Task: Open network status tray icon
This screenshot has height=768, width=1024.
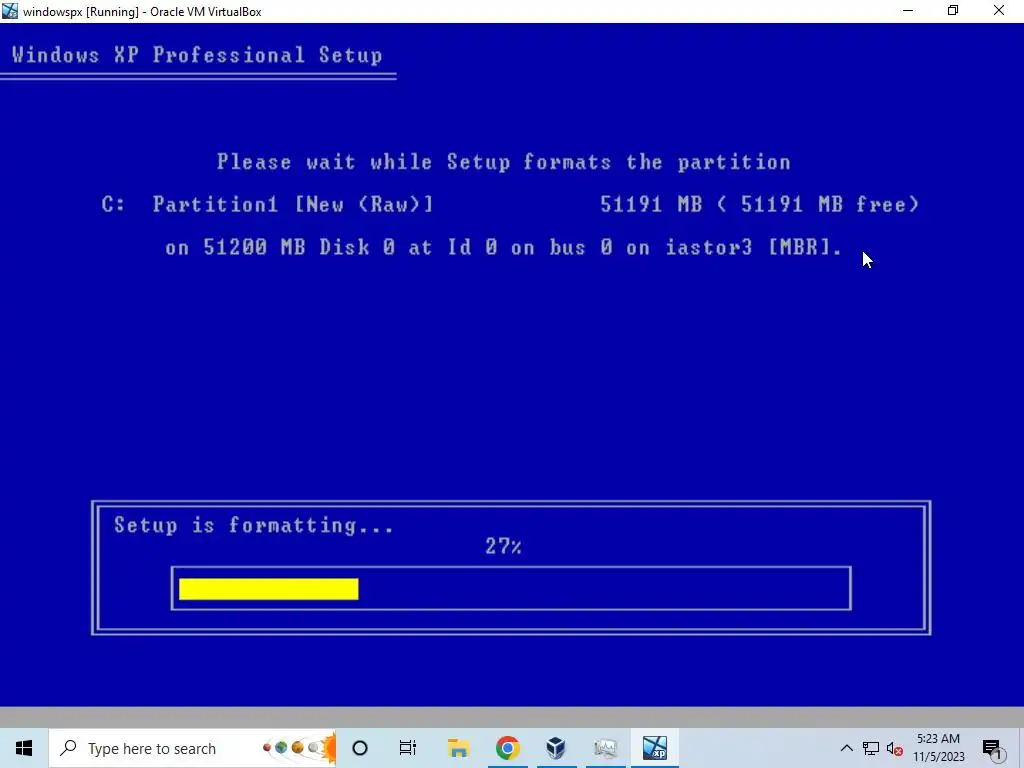Action: coord(871,748)
